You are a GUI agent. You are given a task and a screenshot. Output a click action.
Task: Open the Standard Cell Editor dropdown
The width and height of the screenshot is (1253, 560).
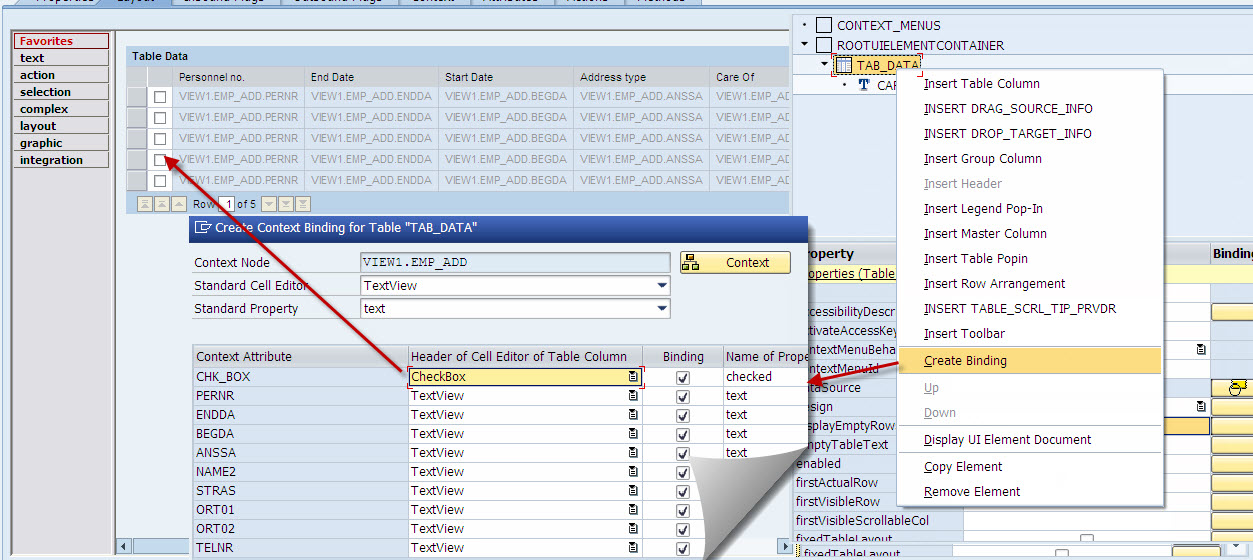point(662,286)
